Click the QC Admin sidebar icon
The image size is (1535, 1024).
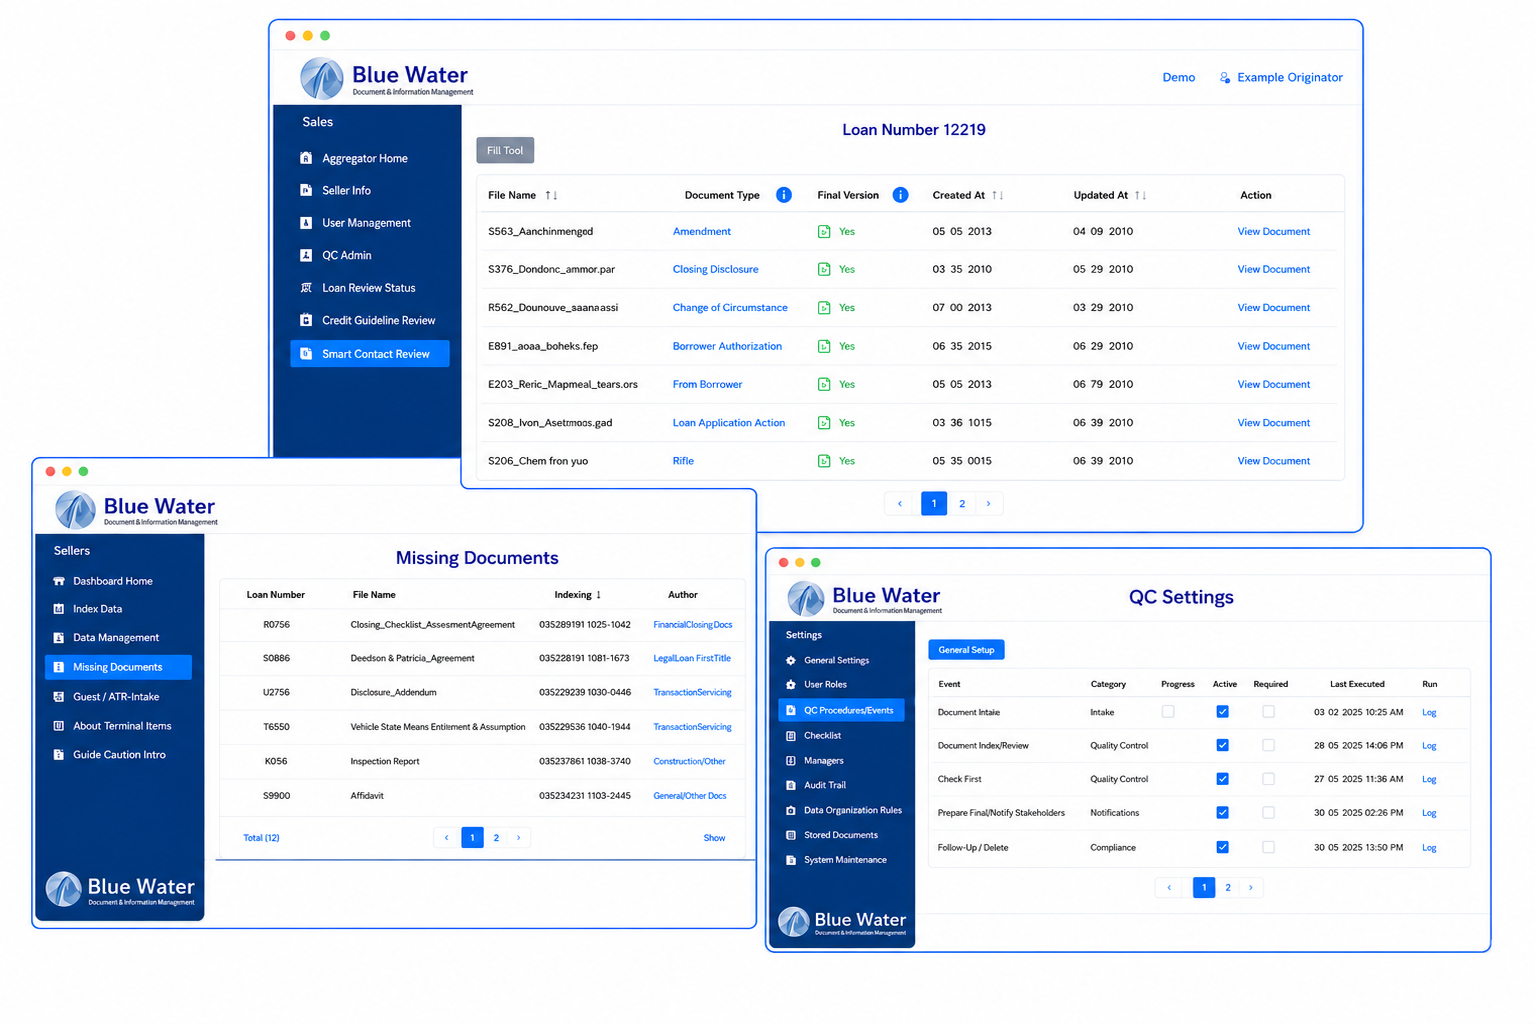306,255
